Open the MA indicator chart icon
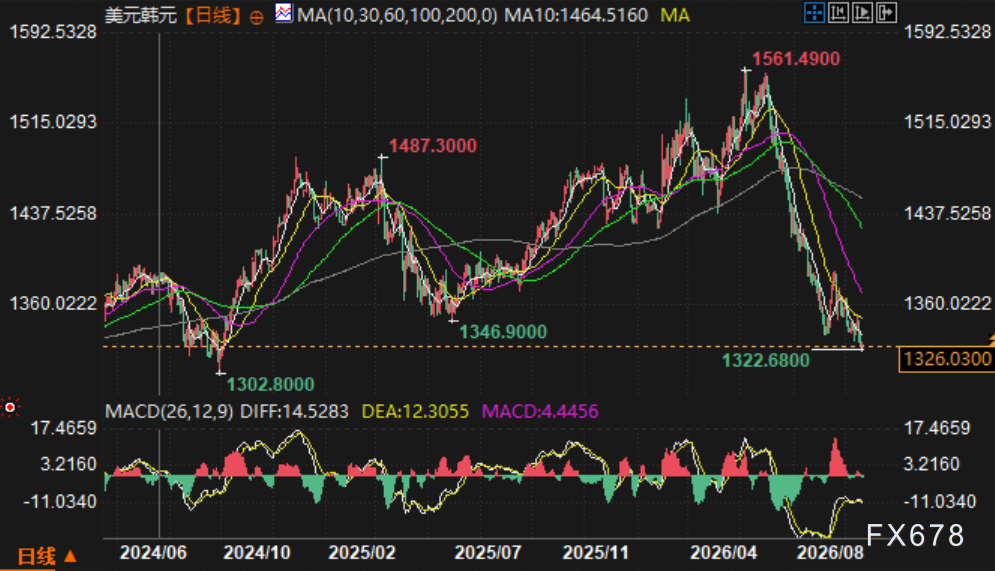 click(284, 13)
